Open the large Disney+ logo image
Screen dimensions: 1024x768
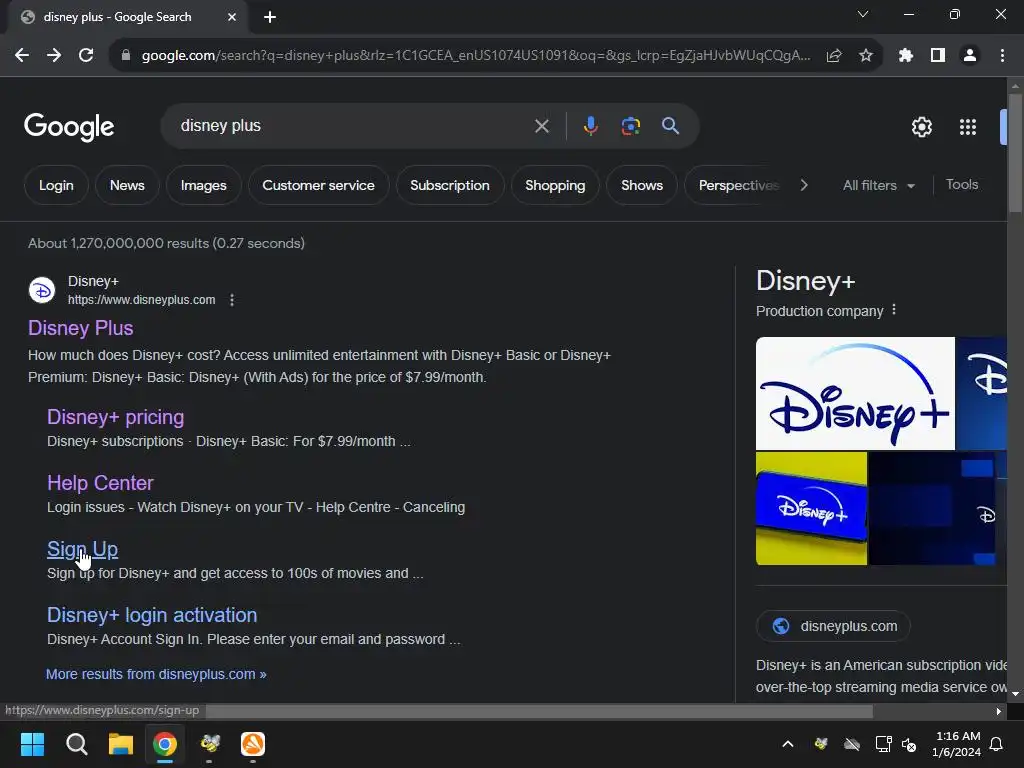(x=855, y=393)
